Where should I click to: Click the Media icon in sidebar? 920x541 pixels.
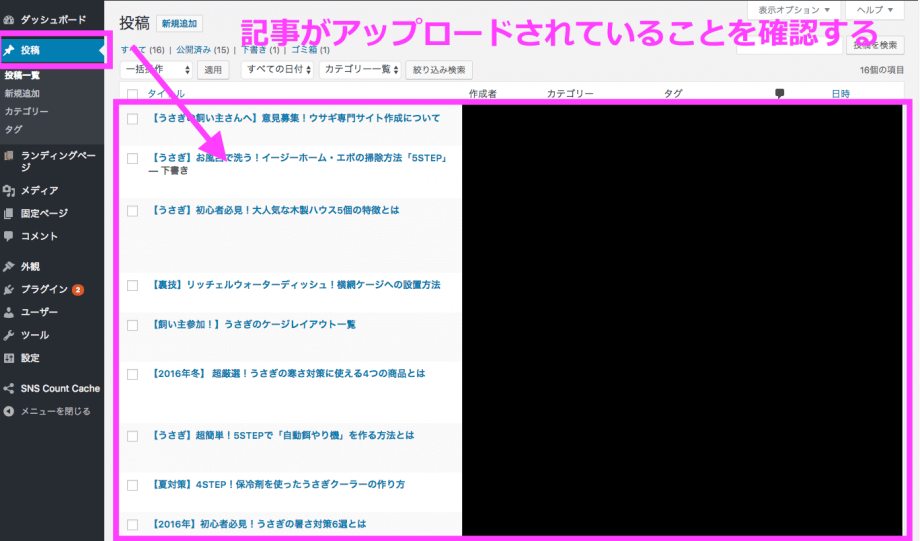(x=9, y=190)
